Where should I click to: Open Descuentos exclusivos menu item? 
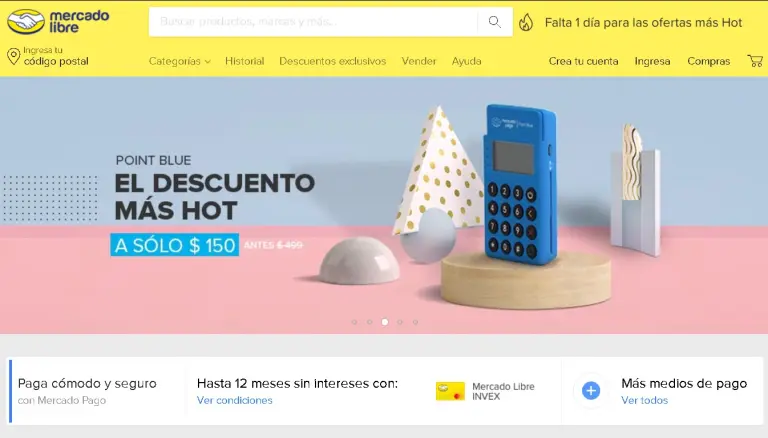(x=333, y=61)
